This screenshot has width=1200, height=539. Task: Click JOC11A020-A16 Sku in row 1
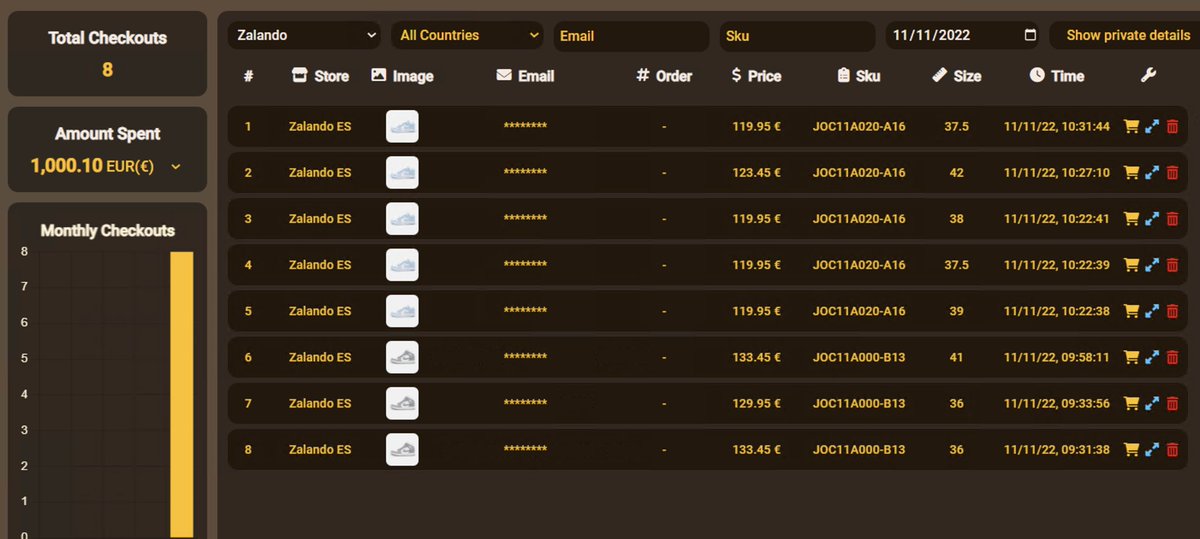(859, 127)
